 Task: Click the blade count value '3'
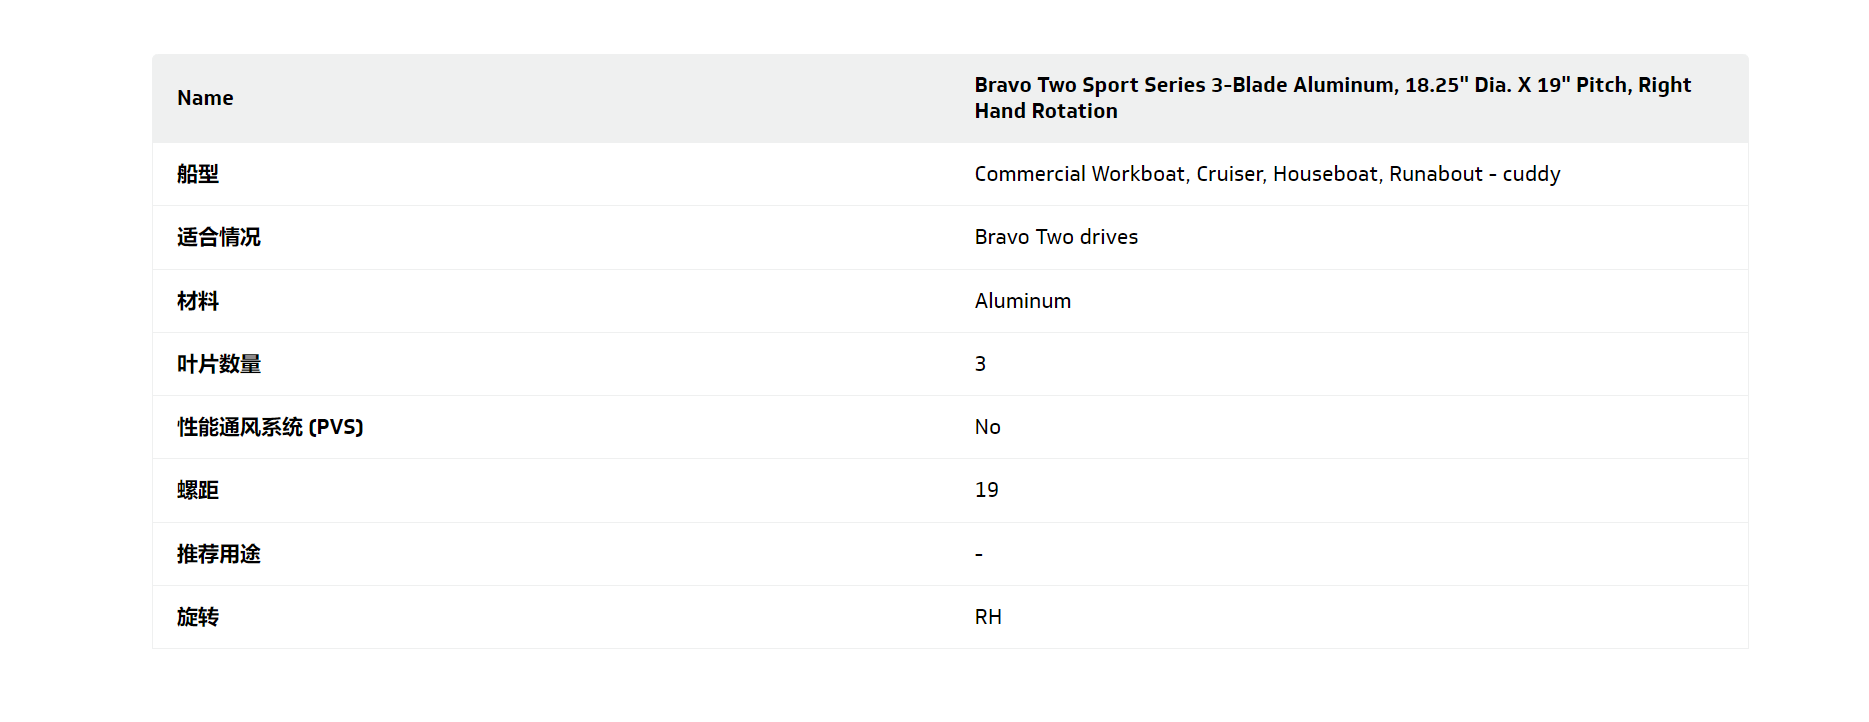[981, 364]
